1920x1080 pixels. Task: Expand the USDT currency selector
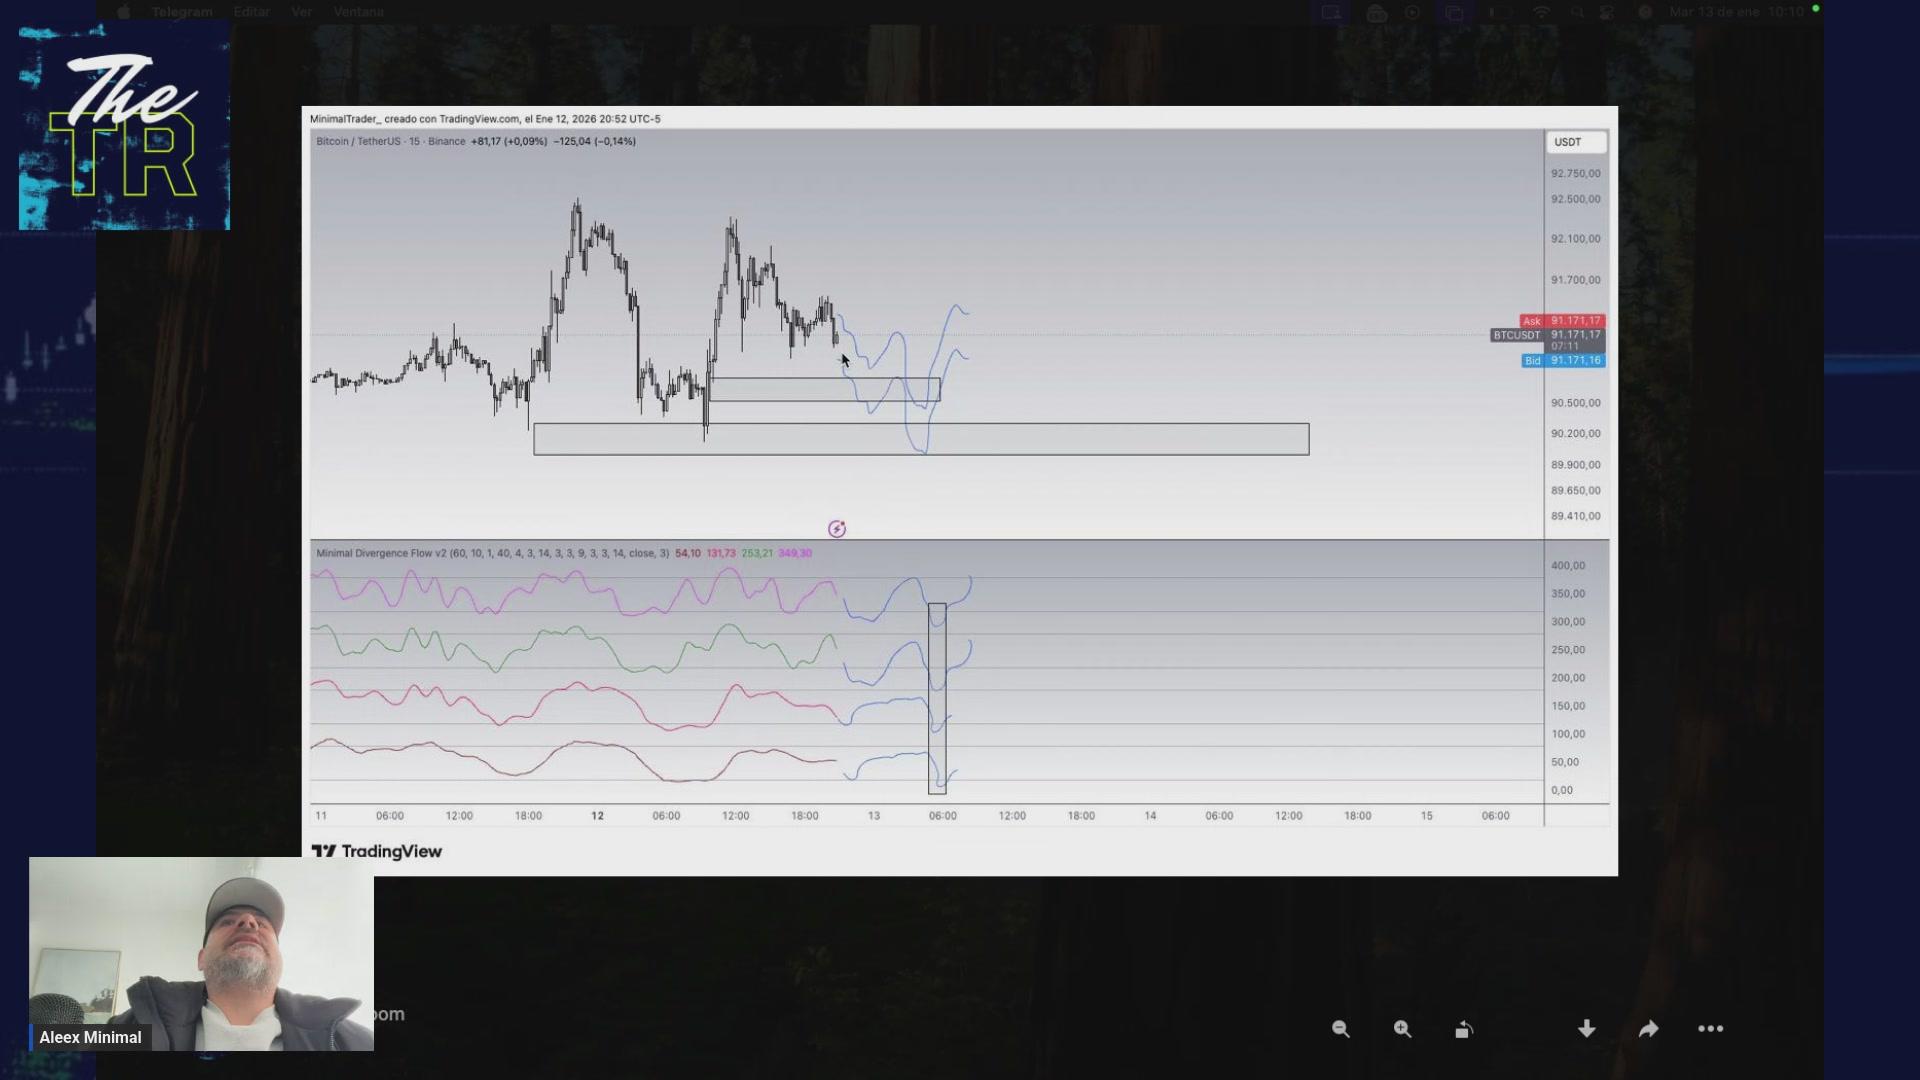pyautogui.click(x=1576, y=142)
